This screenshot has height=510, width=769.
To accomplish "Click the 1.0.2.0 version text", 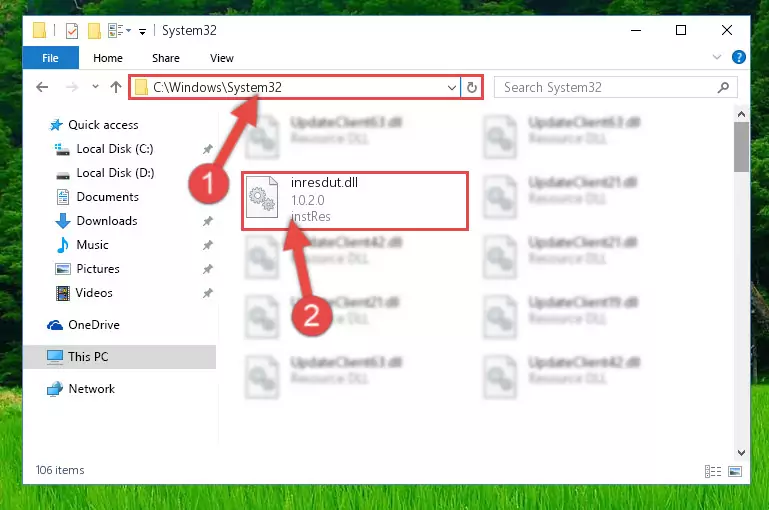I will pyautogui.click(x=308, y=200).
